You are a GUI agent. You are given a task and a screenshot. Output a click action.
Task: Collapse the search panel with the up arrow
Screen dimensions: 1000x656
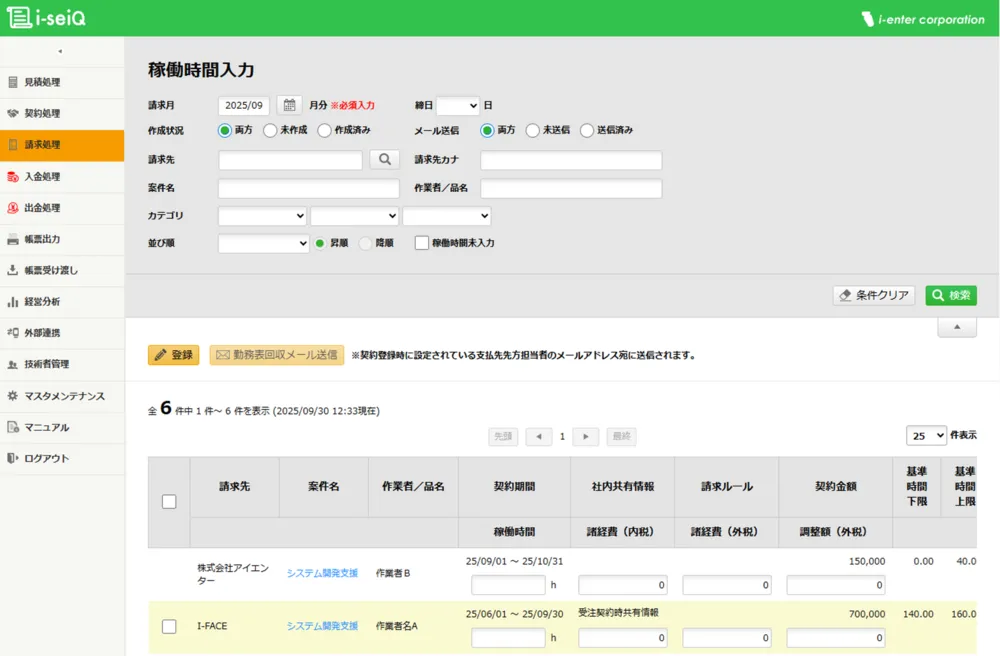click(x=956, y=327)
